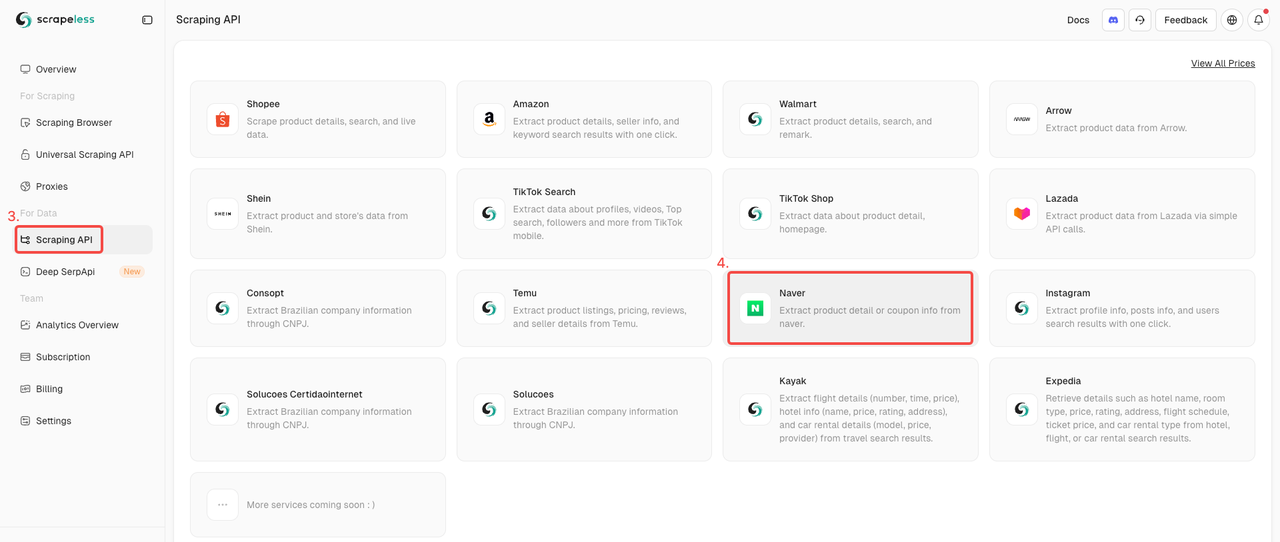Open the TikTok Shop card

pos(851,213)
